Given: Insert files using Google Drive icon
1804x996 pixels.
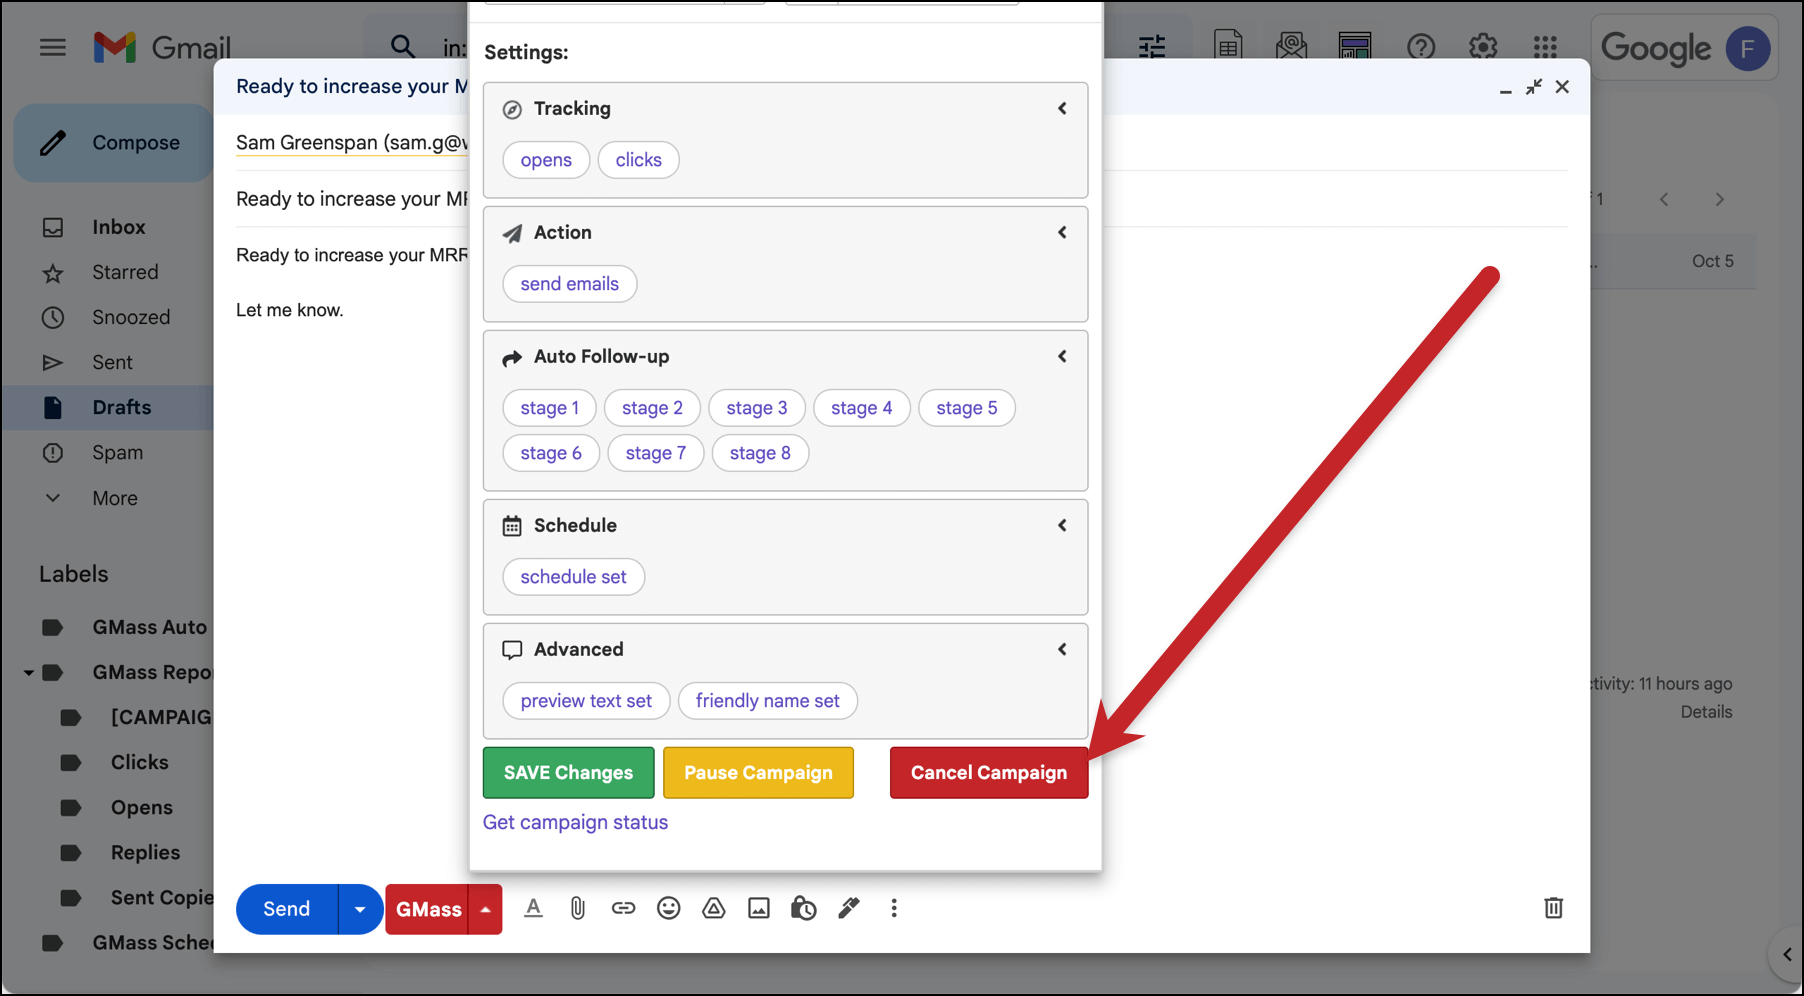Looking at the screenshot, I should coord(713,908).
